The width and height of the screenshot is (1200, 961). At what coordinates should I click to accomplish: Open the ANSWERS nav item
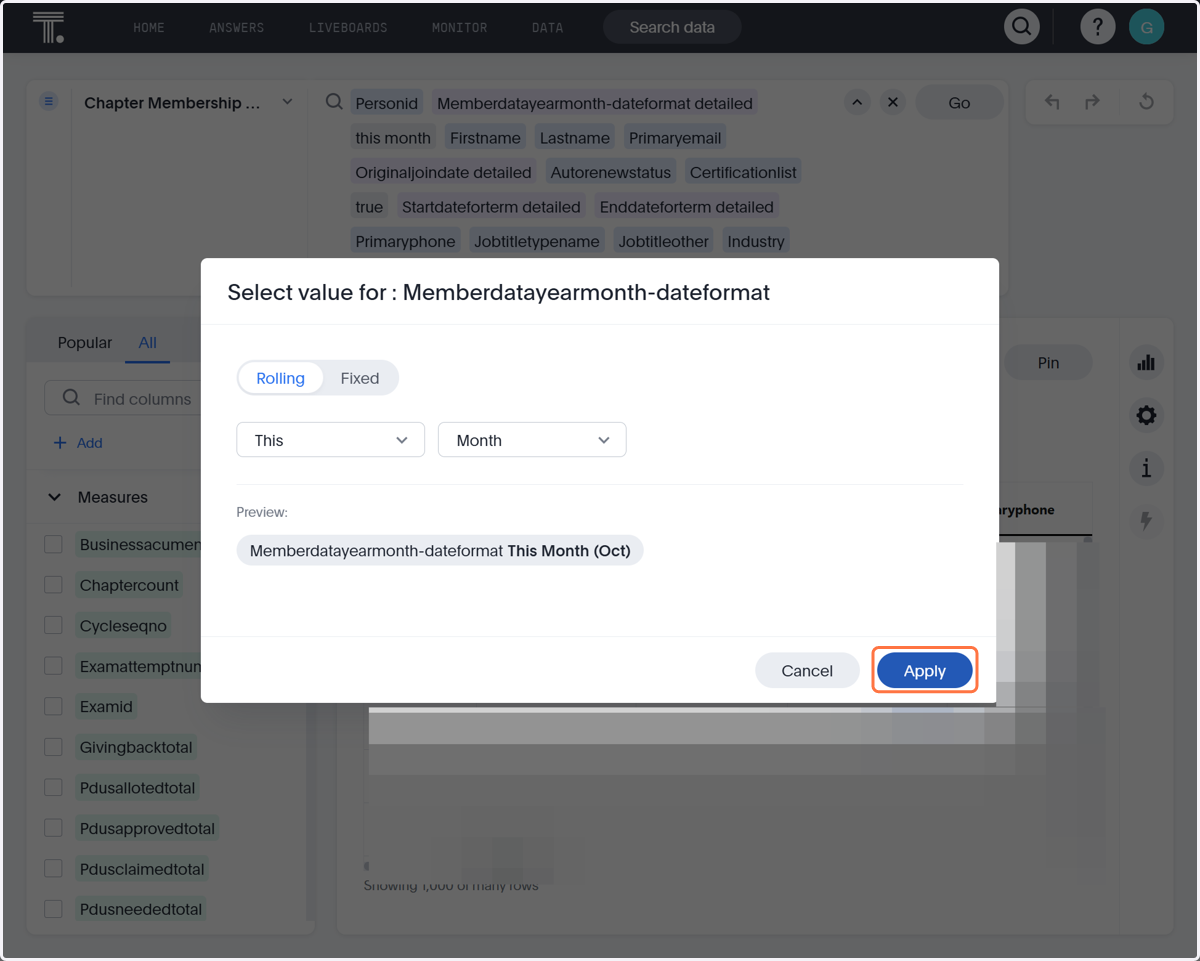pos(236,27)
